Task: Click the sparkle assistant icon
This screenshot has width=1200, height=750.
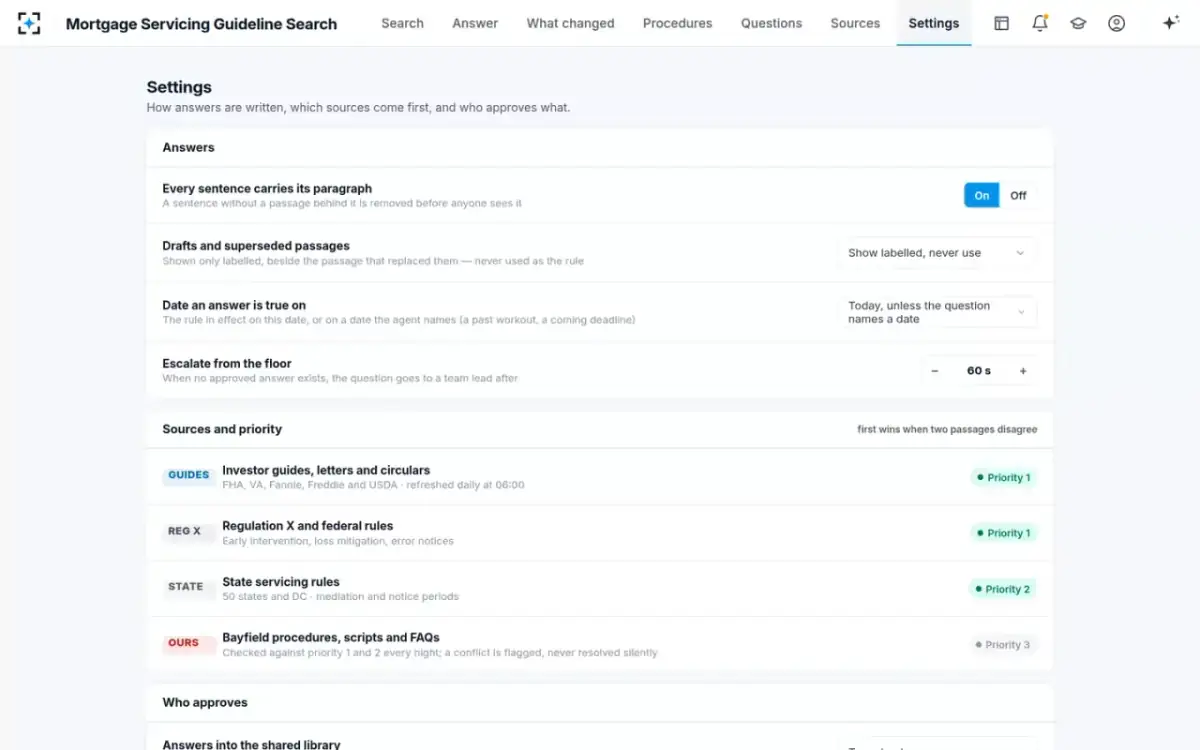Action: pos(1171,23)
